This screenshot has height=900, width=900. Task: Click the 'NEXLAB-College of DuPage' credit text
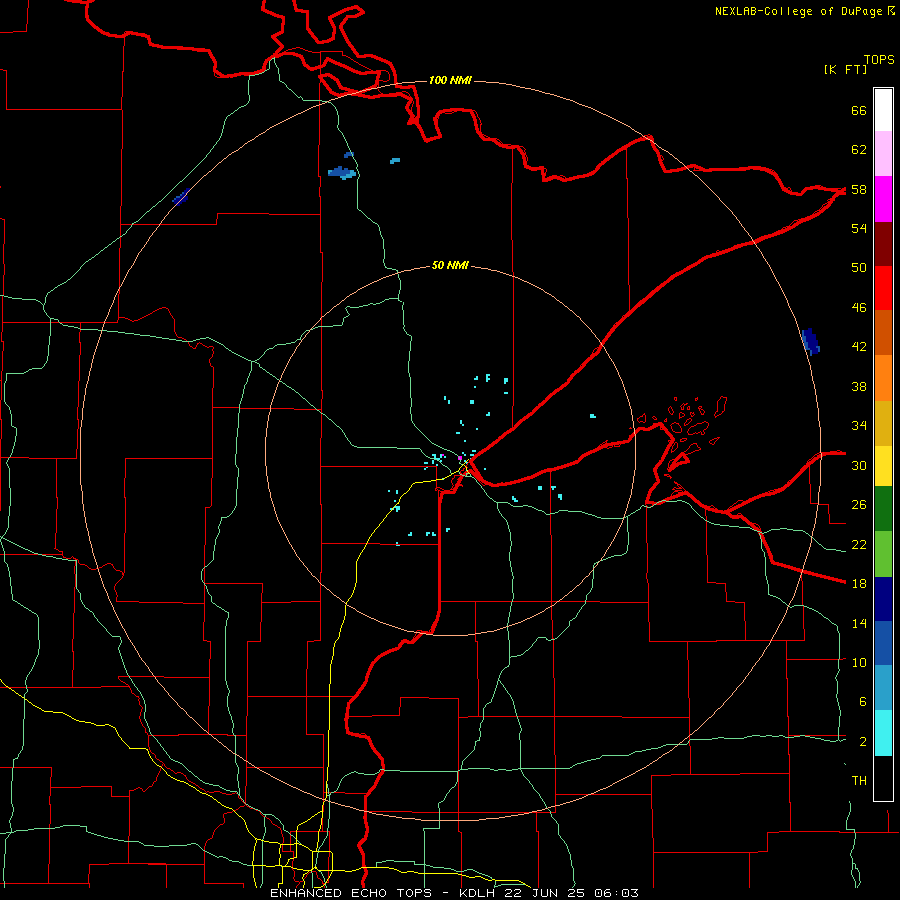[x=798, y=11]
